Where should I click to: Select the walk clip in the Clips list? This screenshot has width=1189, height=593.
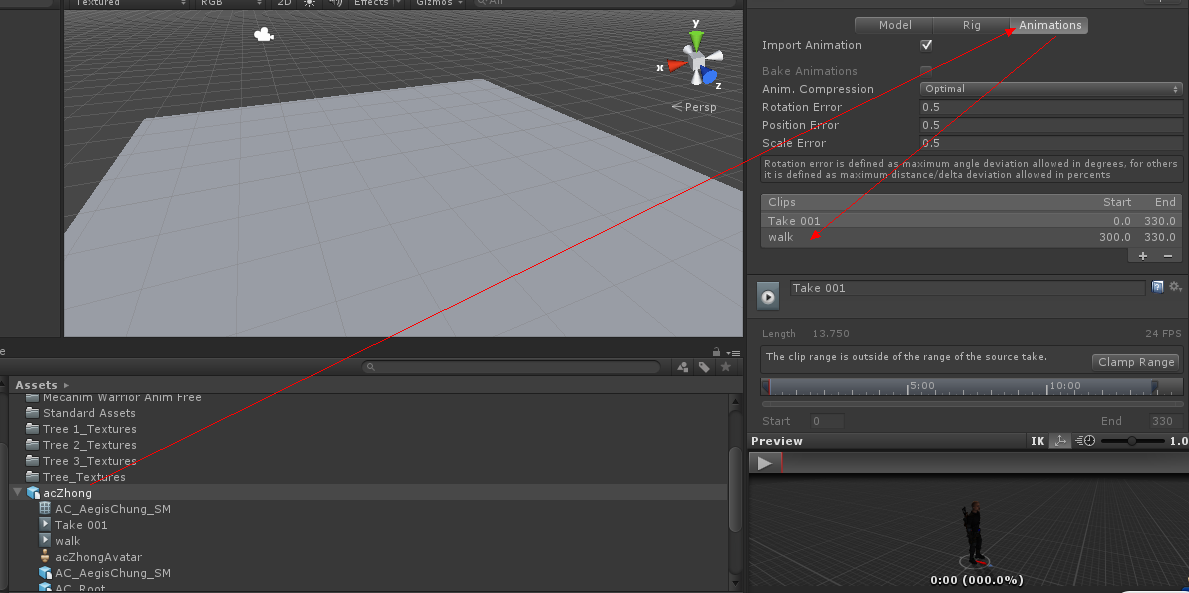[x=971, y=237]
